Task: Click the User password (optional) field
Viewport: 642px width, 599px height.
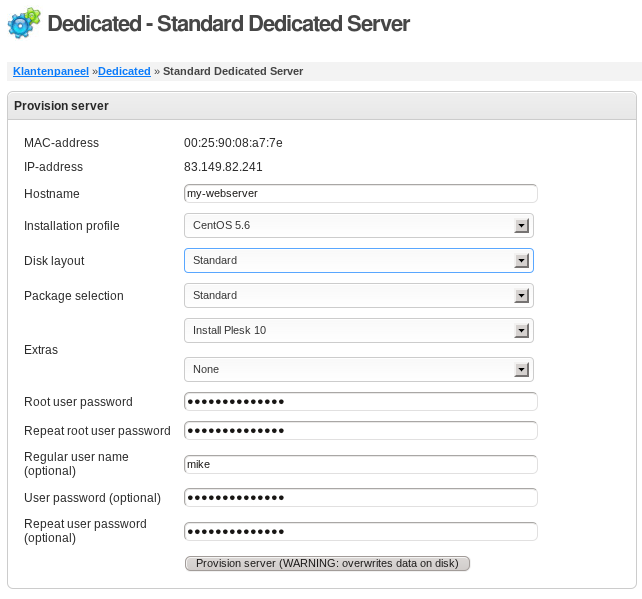Action: click(361, 497)
